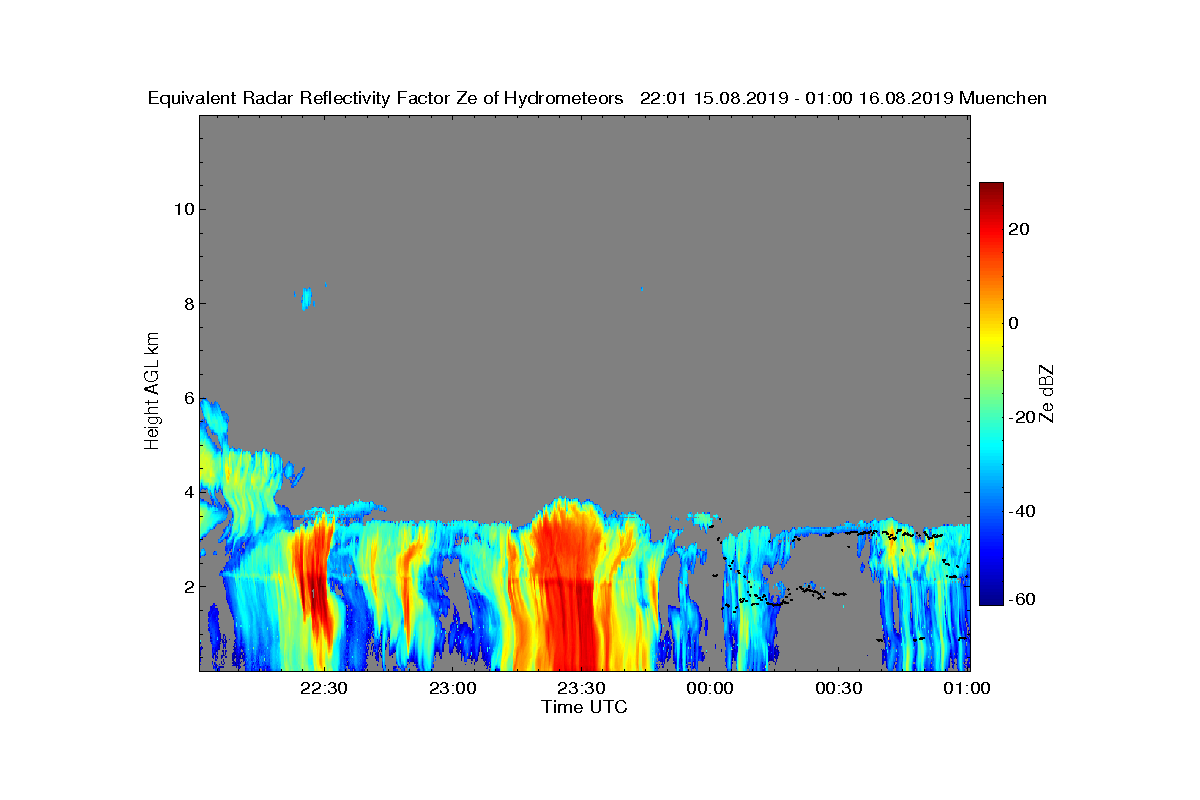This screenshot has width=1200, height=800.
Task: Click the height tick label 10
Action: click(183, 209)
